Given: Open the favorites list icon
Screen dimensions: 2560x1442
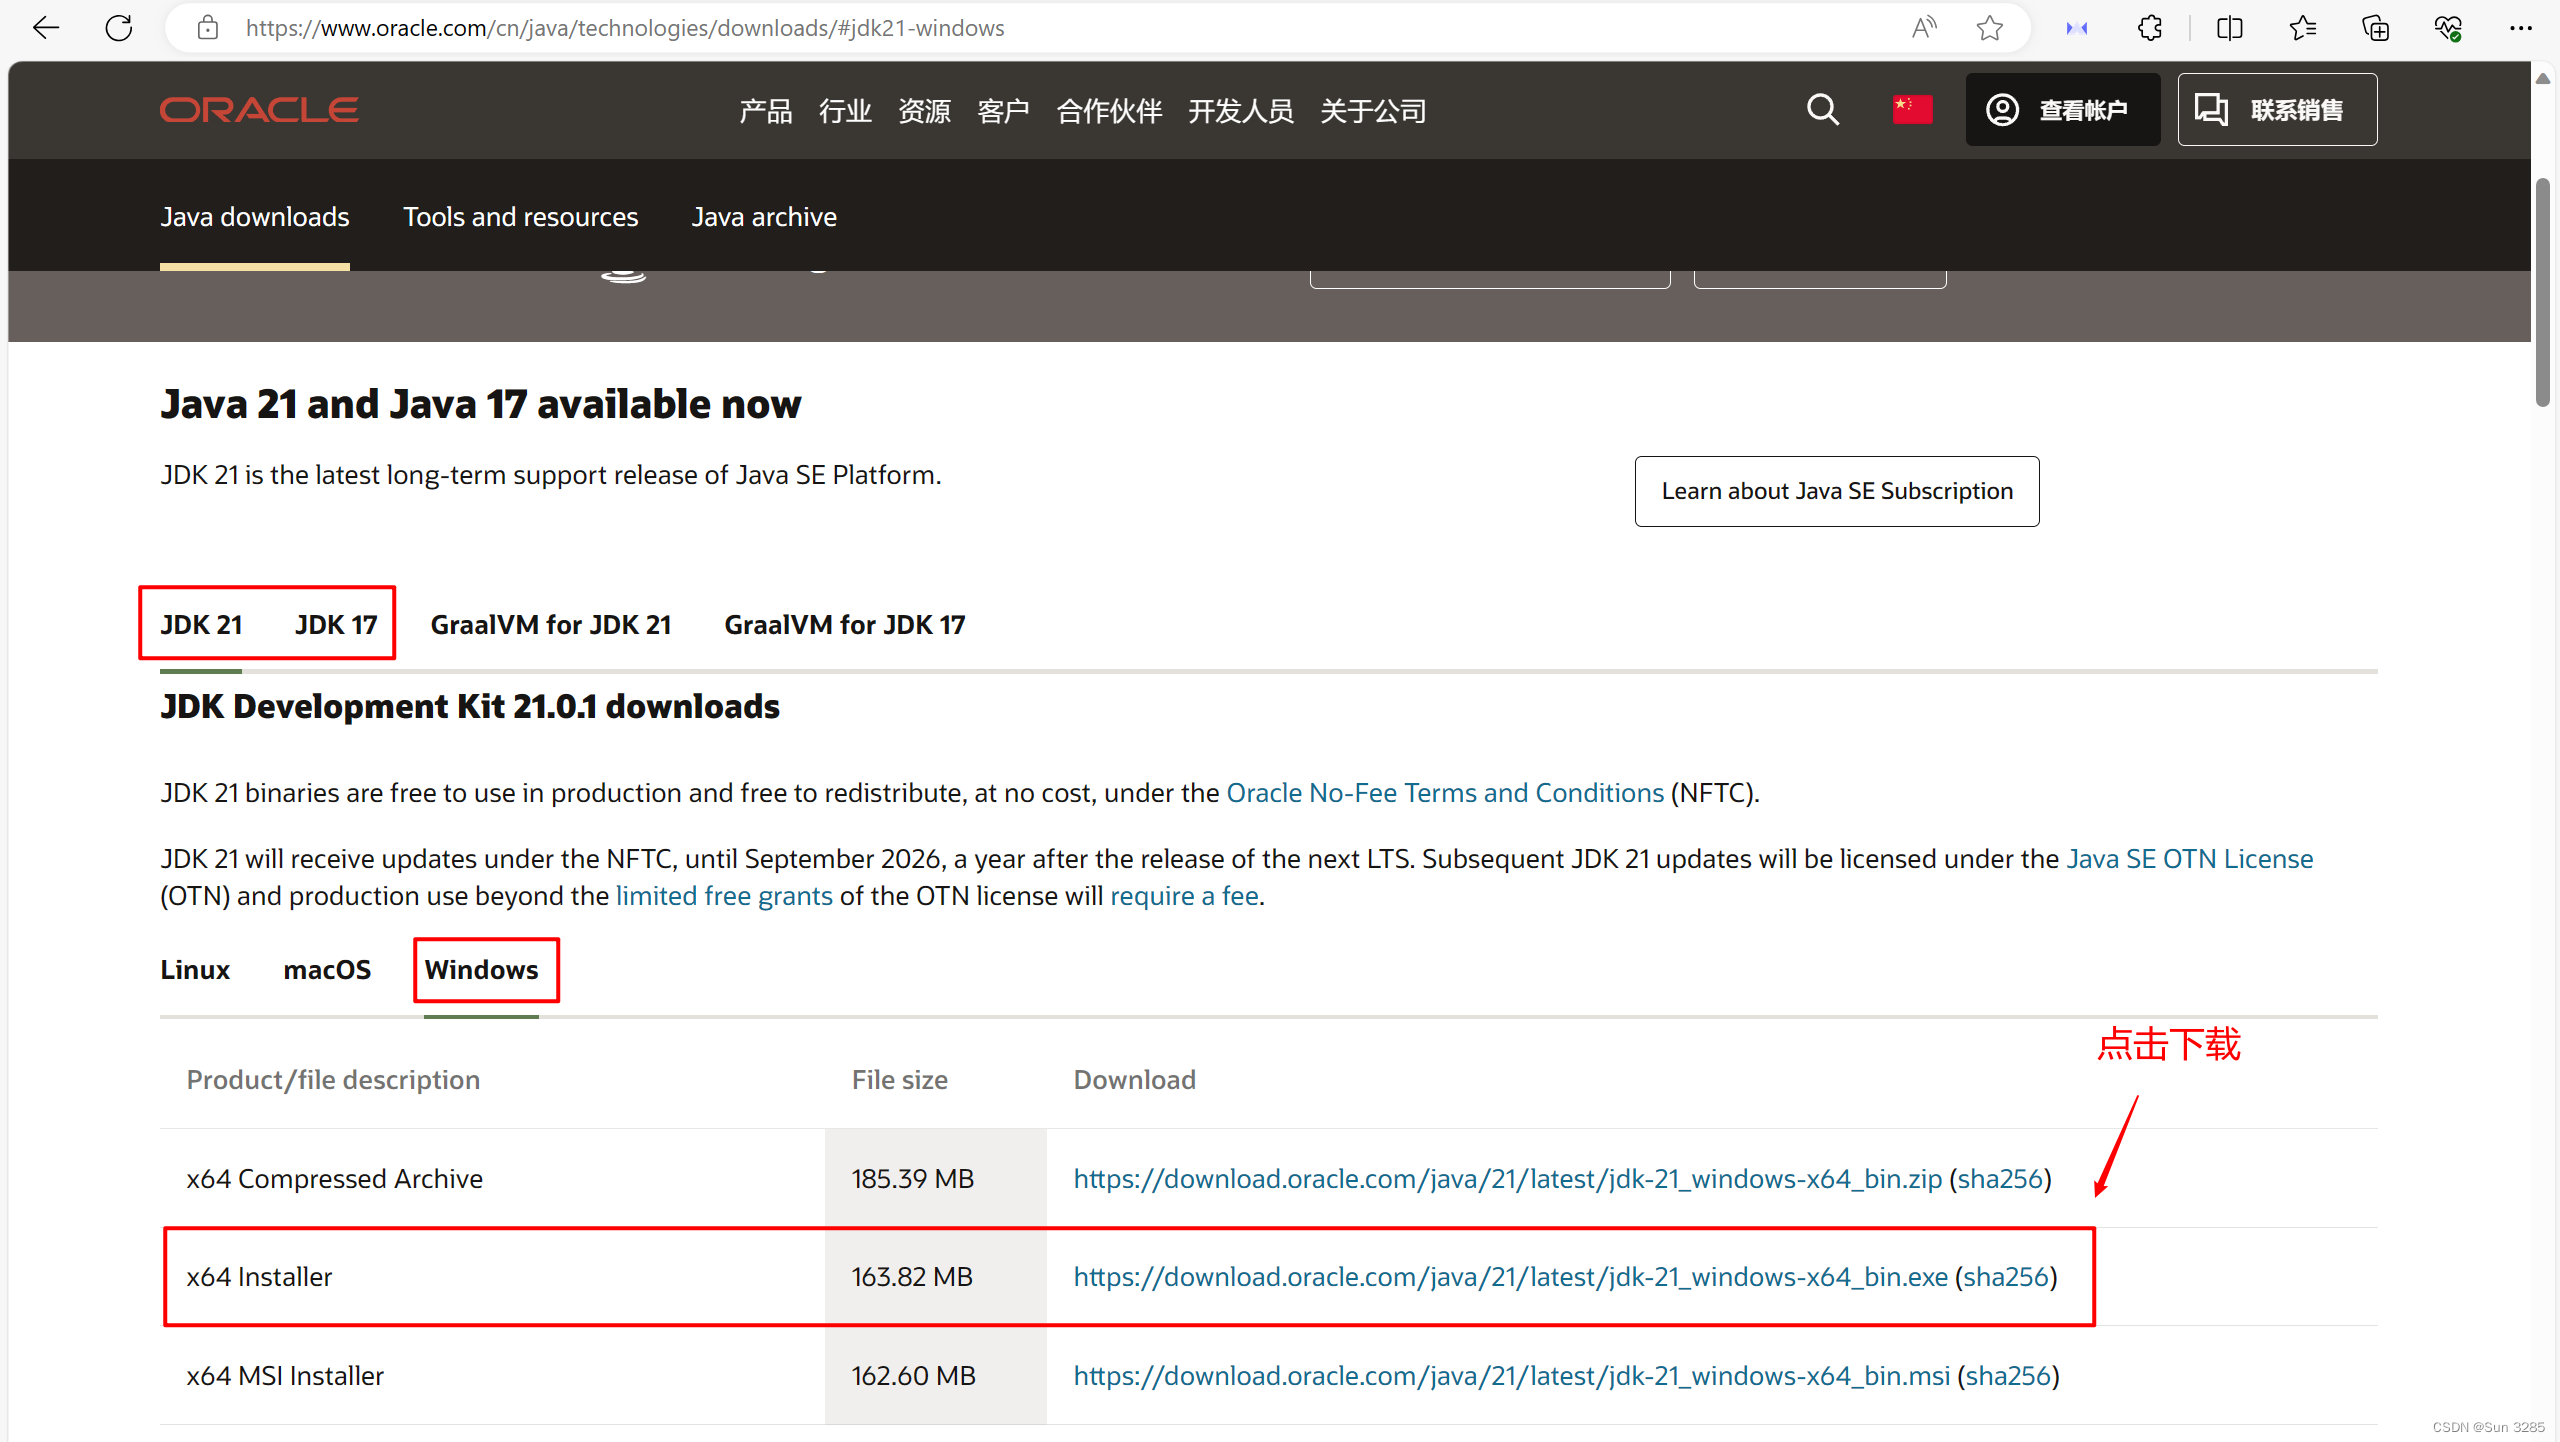Looking at the screenshot, I should [x=2303, y=28].
